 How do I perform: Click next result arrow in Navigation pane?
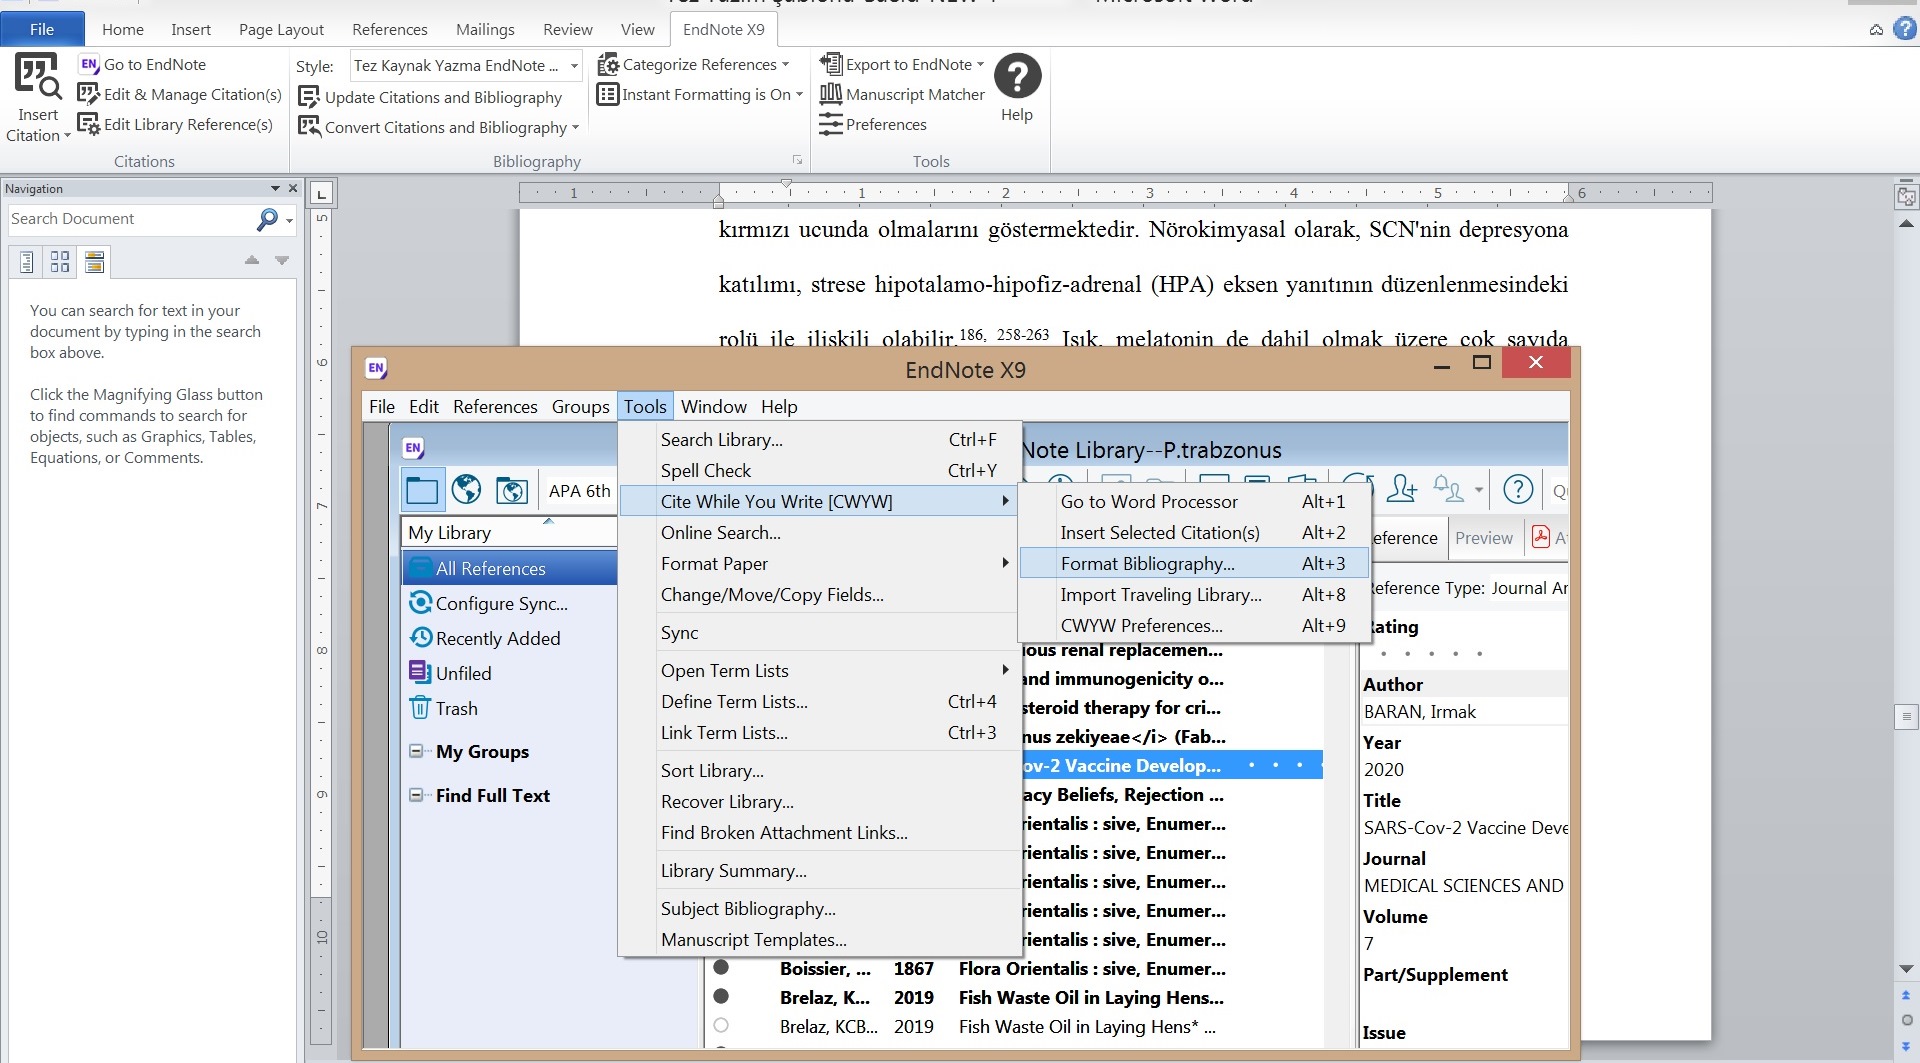[282, 260]
